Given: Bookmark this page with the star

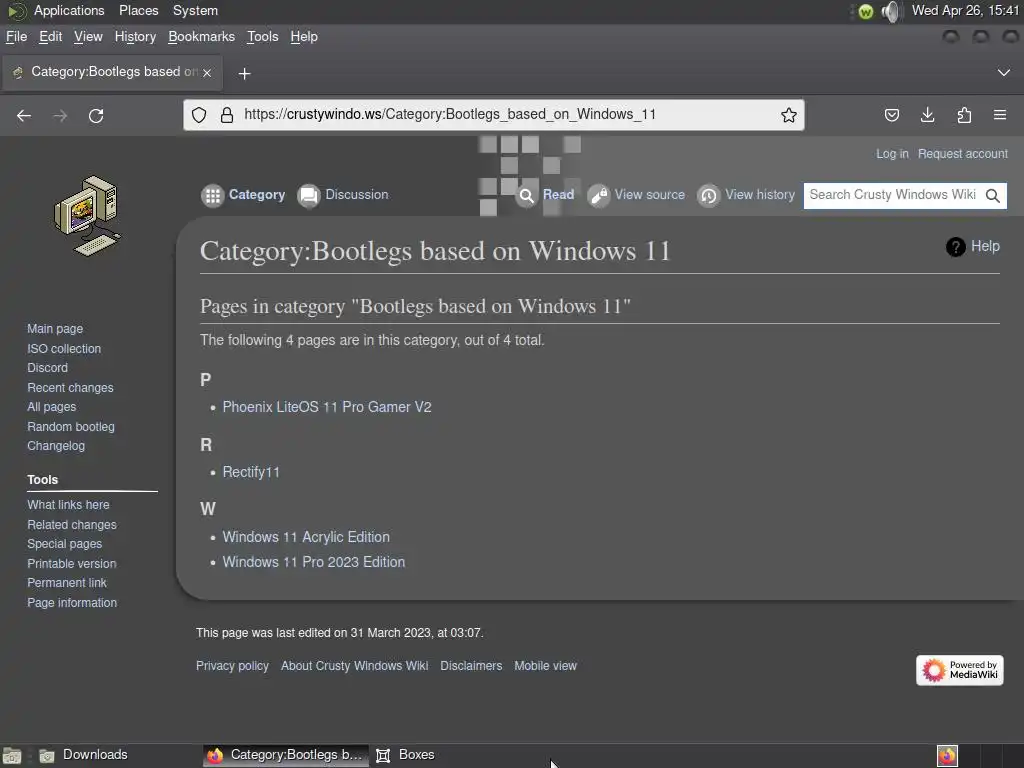Looking at the screenshot, I should (789, 115).
